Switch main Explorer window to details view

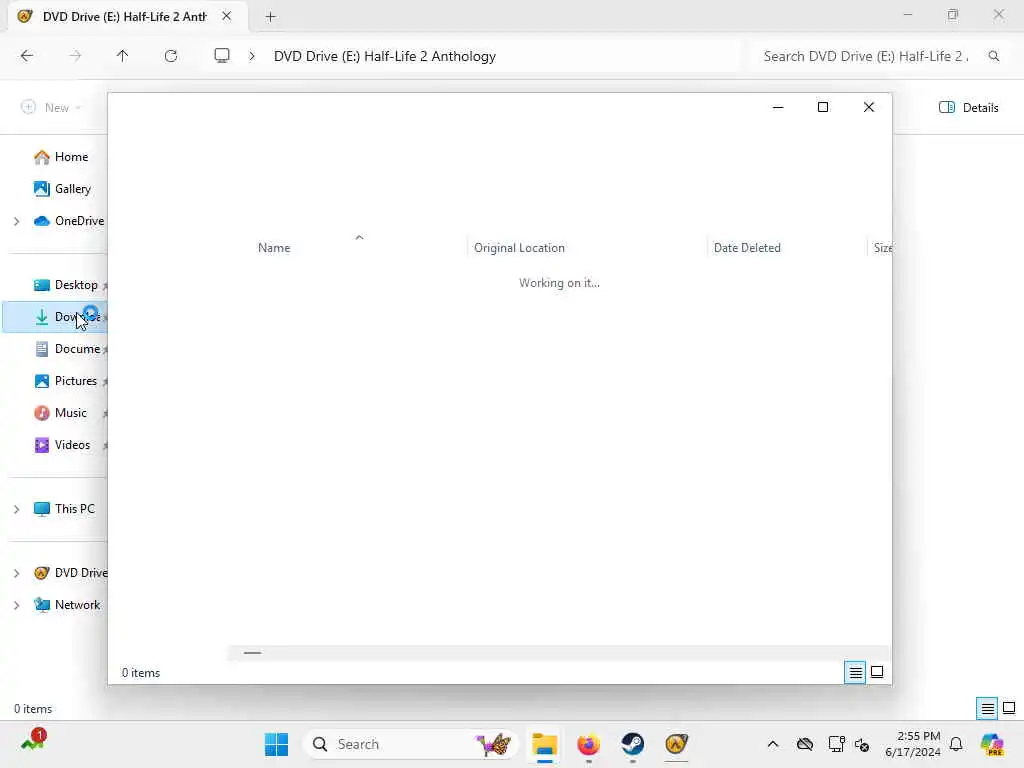[x=987, y=708]
